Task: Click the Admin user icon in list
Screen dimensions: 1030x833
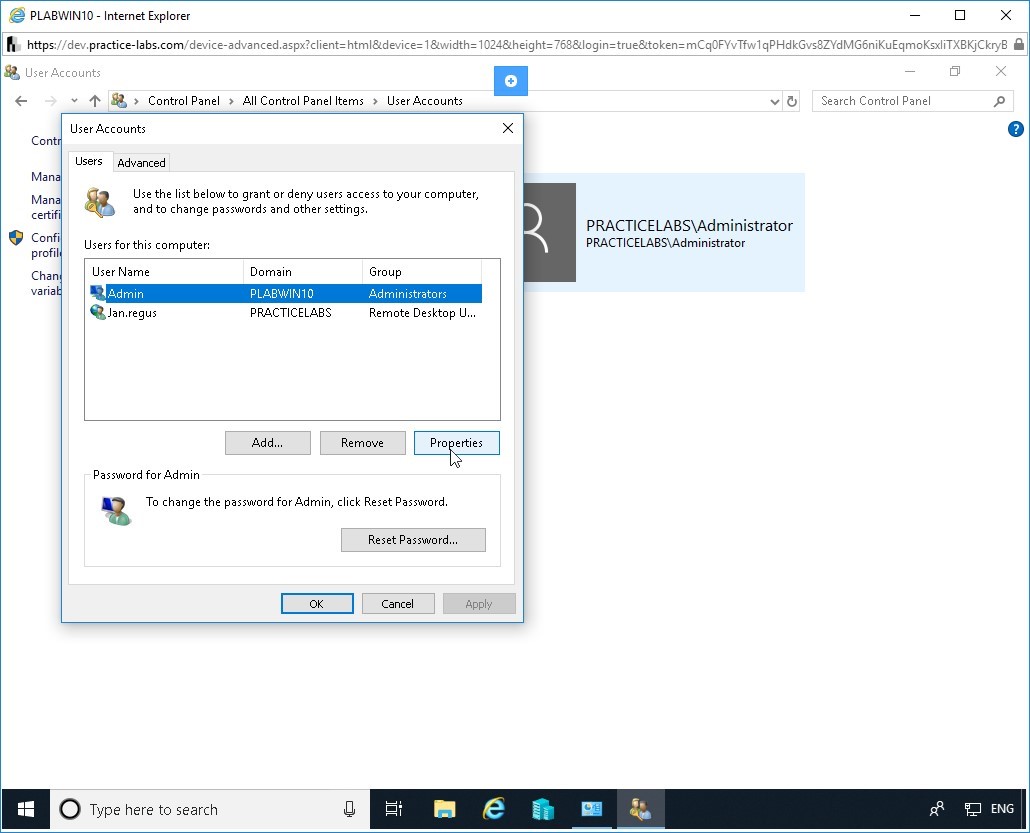Action: coord(97,293)
